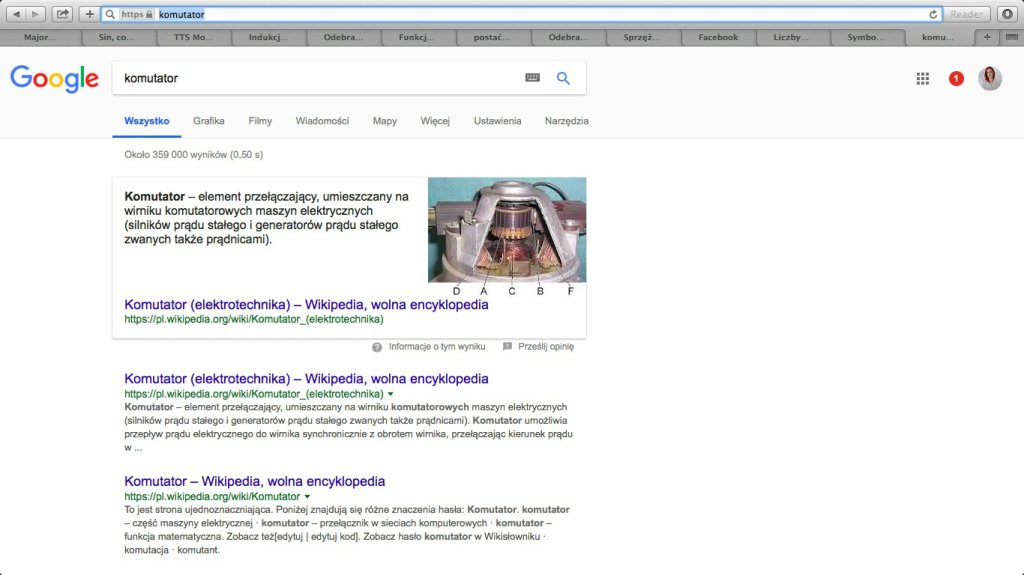Open featured snippet green Wikipedia URL
Viewport: 1024px width, 575px height.
254,320
